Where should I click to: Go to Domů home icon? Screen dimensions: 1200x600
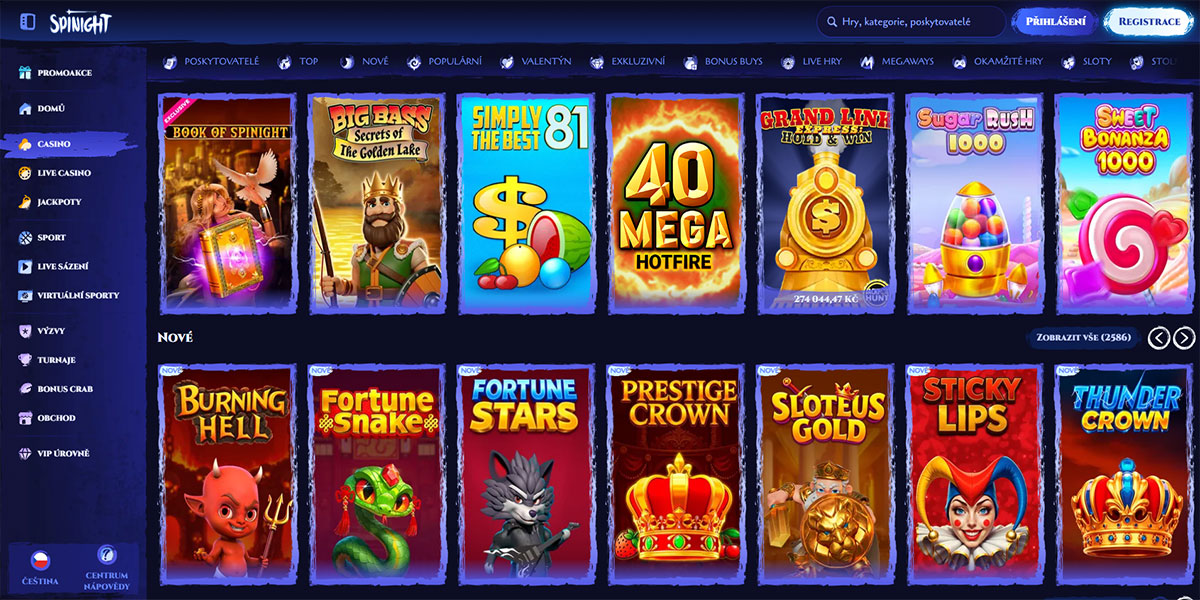(x=26, y=108)
